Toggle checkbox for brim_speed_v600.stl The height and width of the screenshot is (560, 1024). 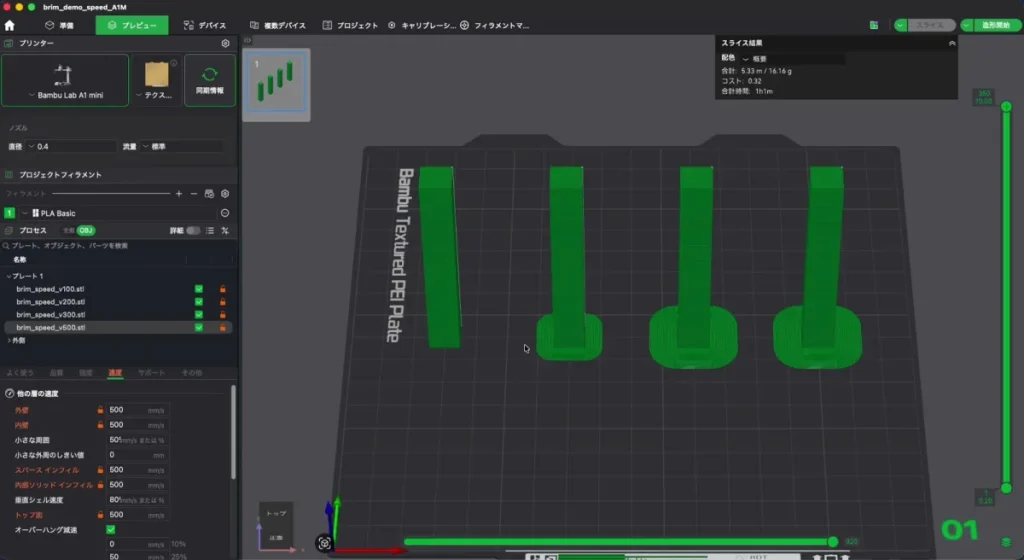click(199, 328)
